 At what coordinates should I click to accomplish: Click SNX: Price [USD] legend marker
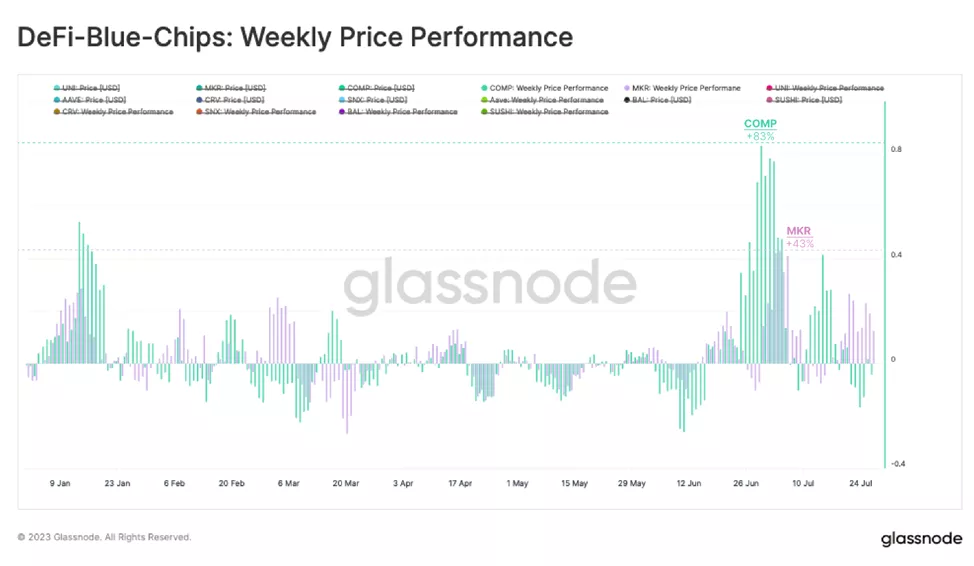coord(341,100)
